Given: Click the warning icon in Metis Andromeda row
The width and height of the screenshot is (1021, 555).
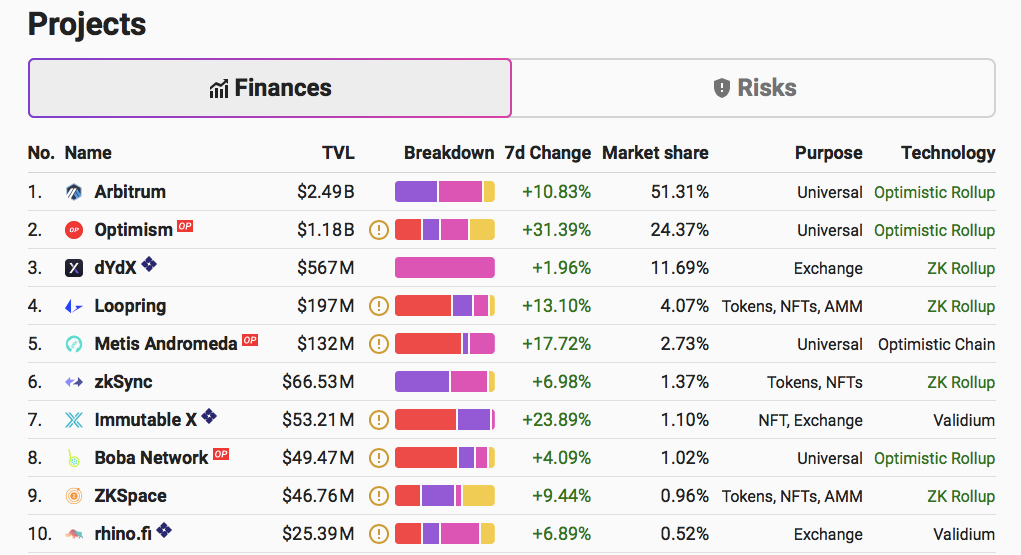Looking at the screenshot, I should point(378,344).
